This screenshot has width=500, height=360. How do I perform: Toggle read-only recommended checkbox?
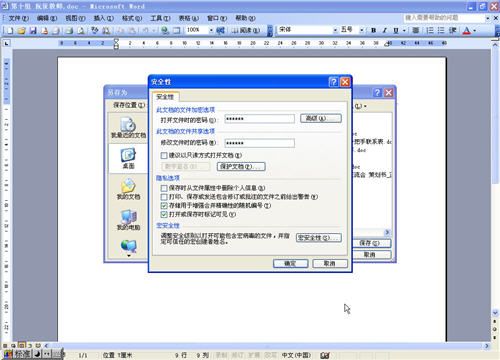(164, 155)
